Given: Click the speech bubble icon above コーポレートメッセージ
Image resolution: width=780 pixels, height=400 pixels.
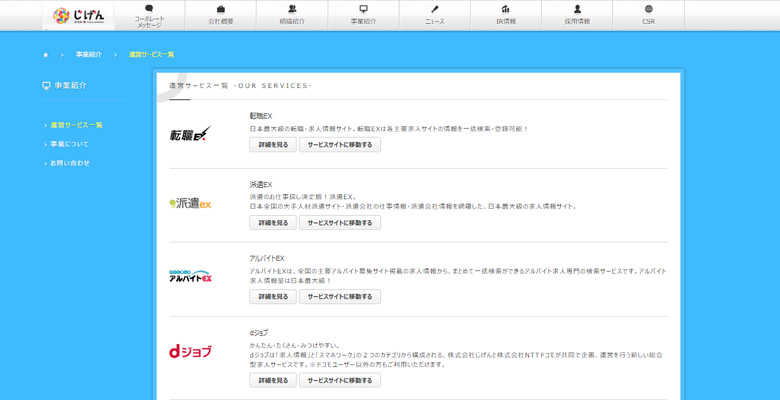Looking at the screenshot, I should (x=149, y=8).
